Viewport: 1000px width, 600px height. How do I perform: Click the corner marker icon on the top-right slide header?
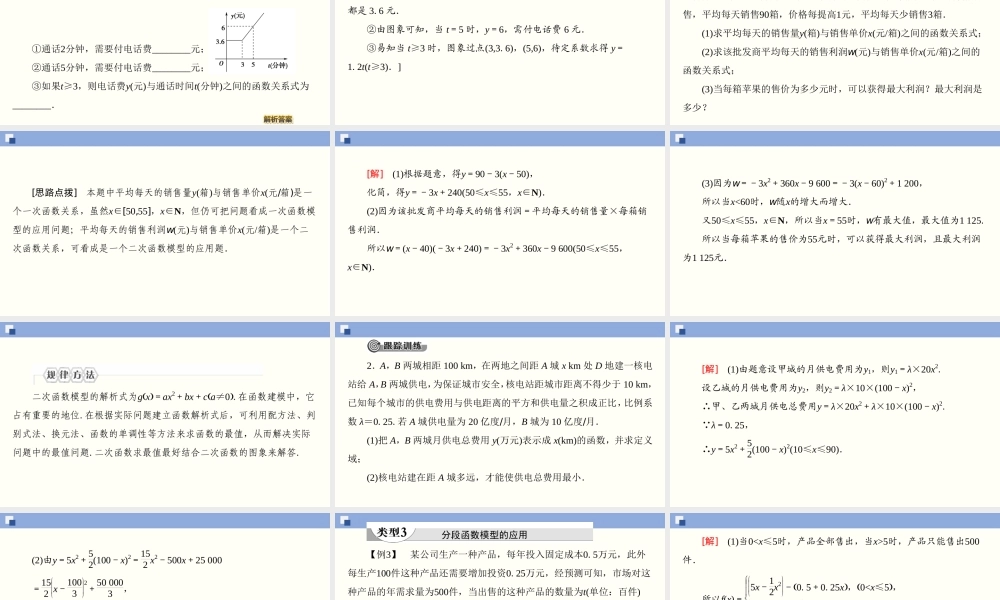click(678, 138)
